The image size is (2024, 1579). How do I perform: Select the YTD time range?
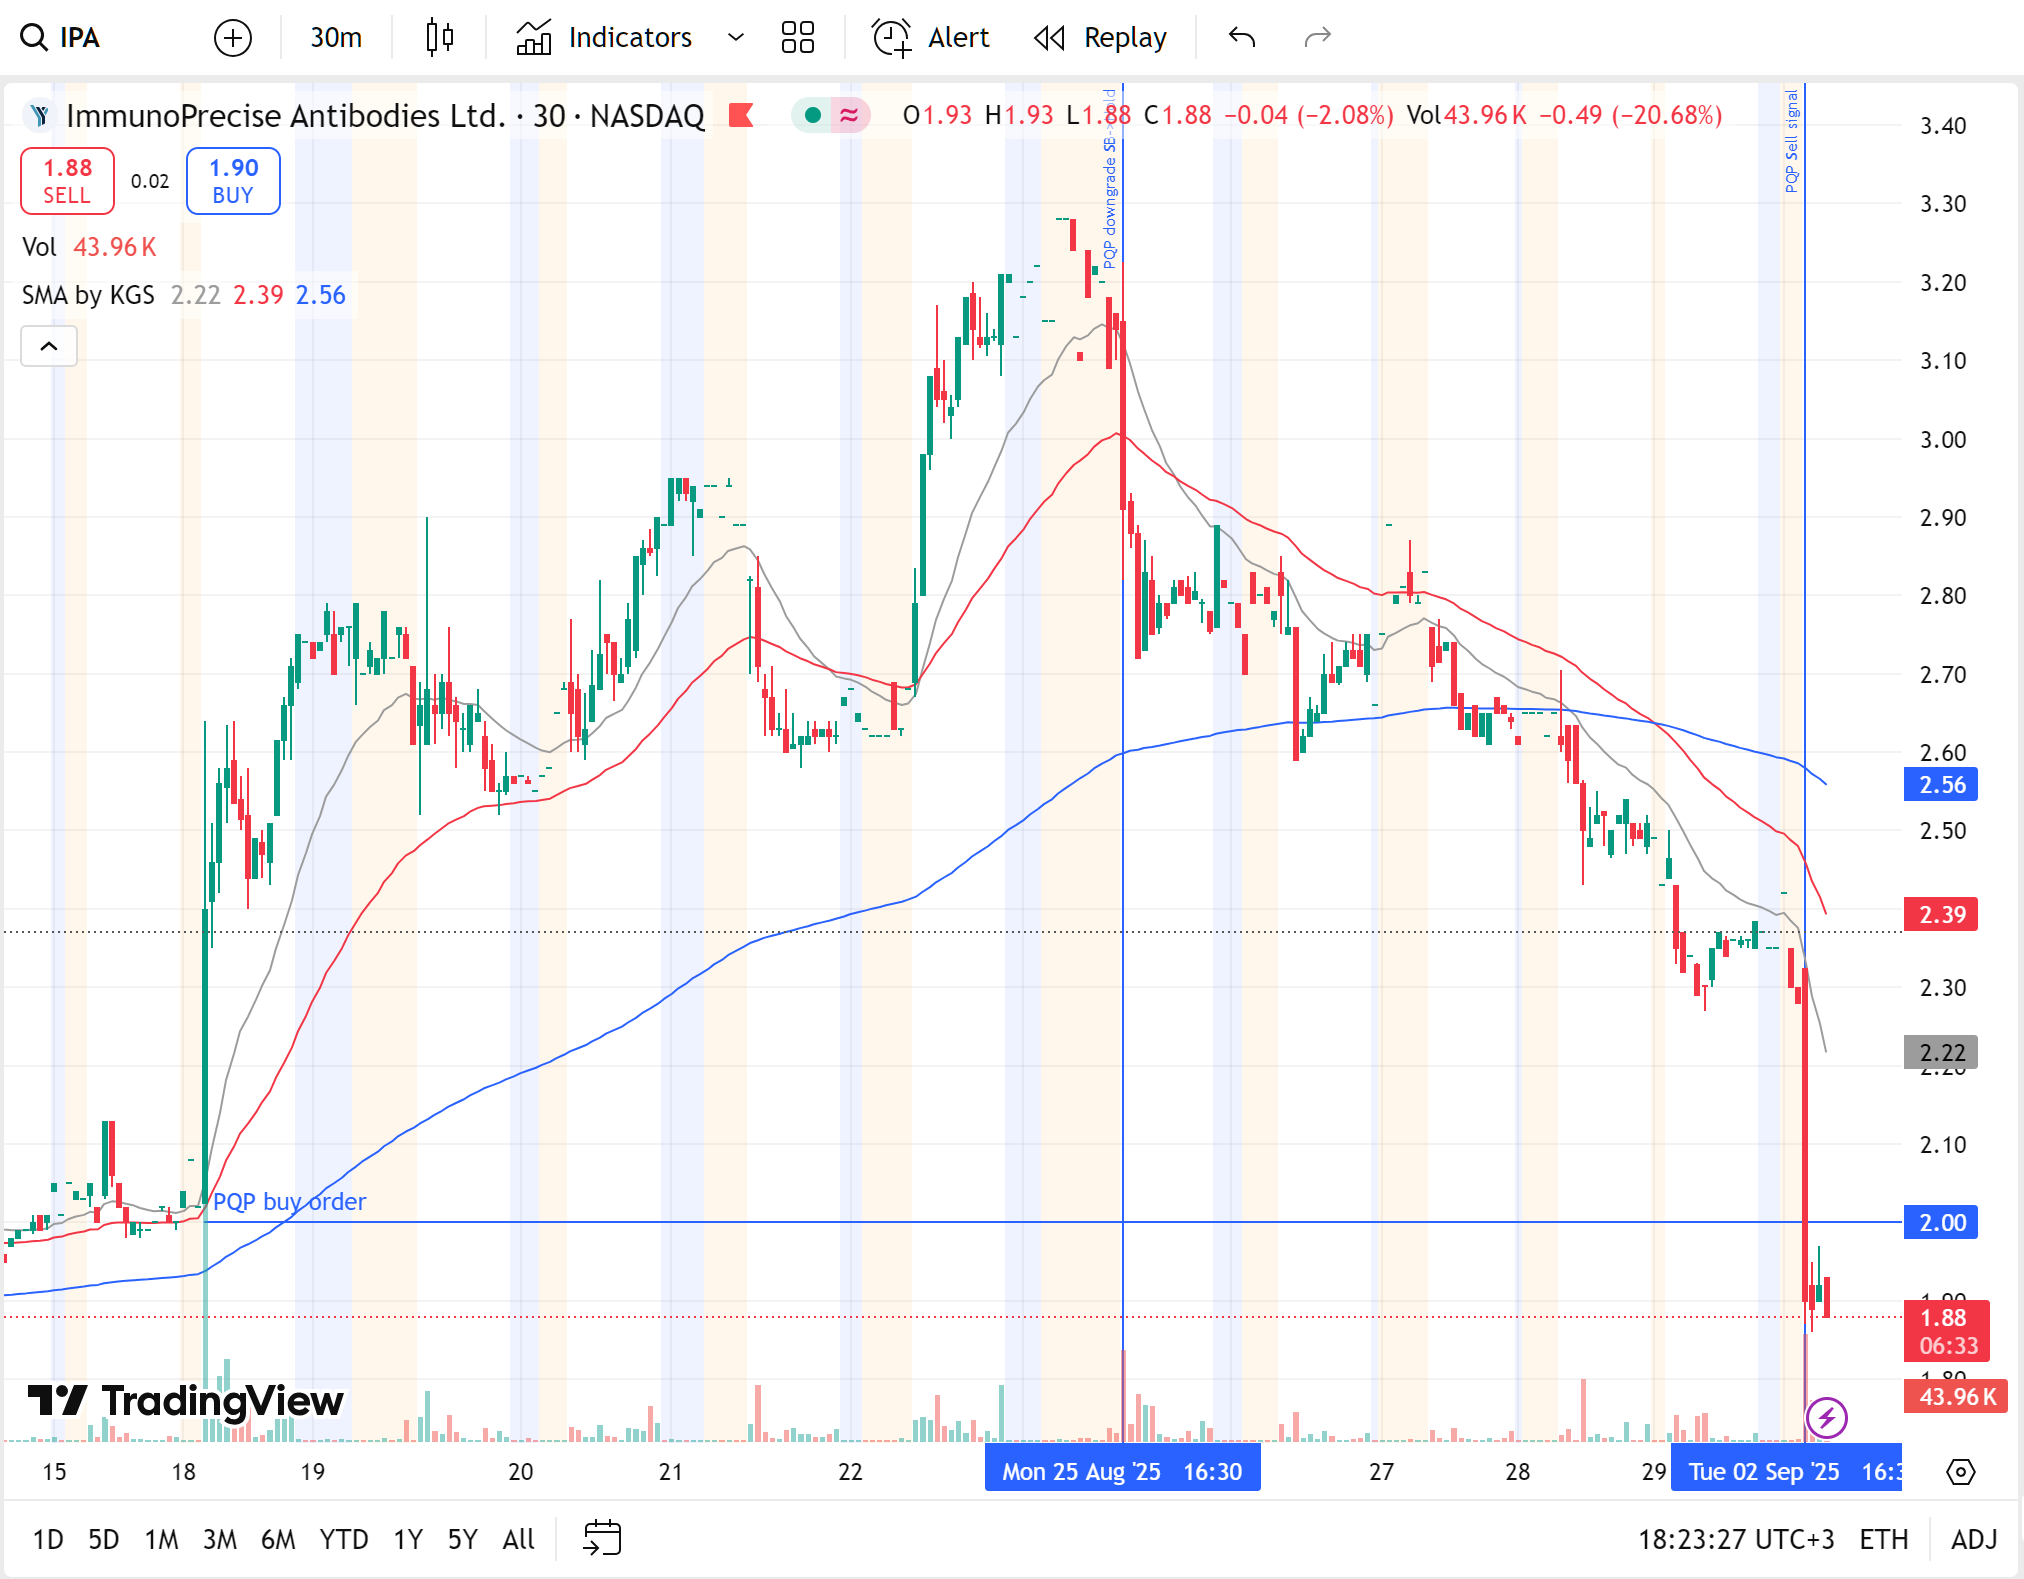[343, 1539]
